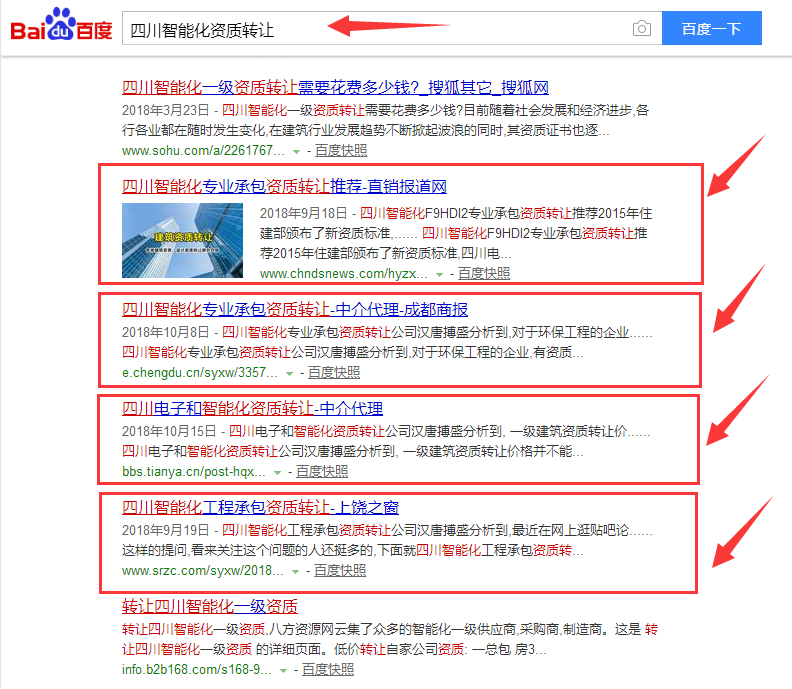792x689 pixels.
Task: Click the e.chengdu.cn/syxw/3357... URL text
Action: click(x=200, y=373)
